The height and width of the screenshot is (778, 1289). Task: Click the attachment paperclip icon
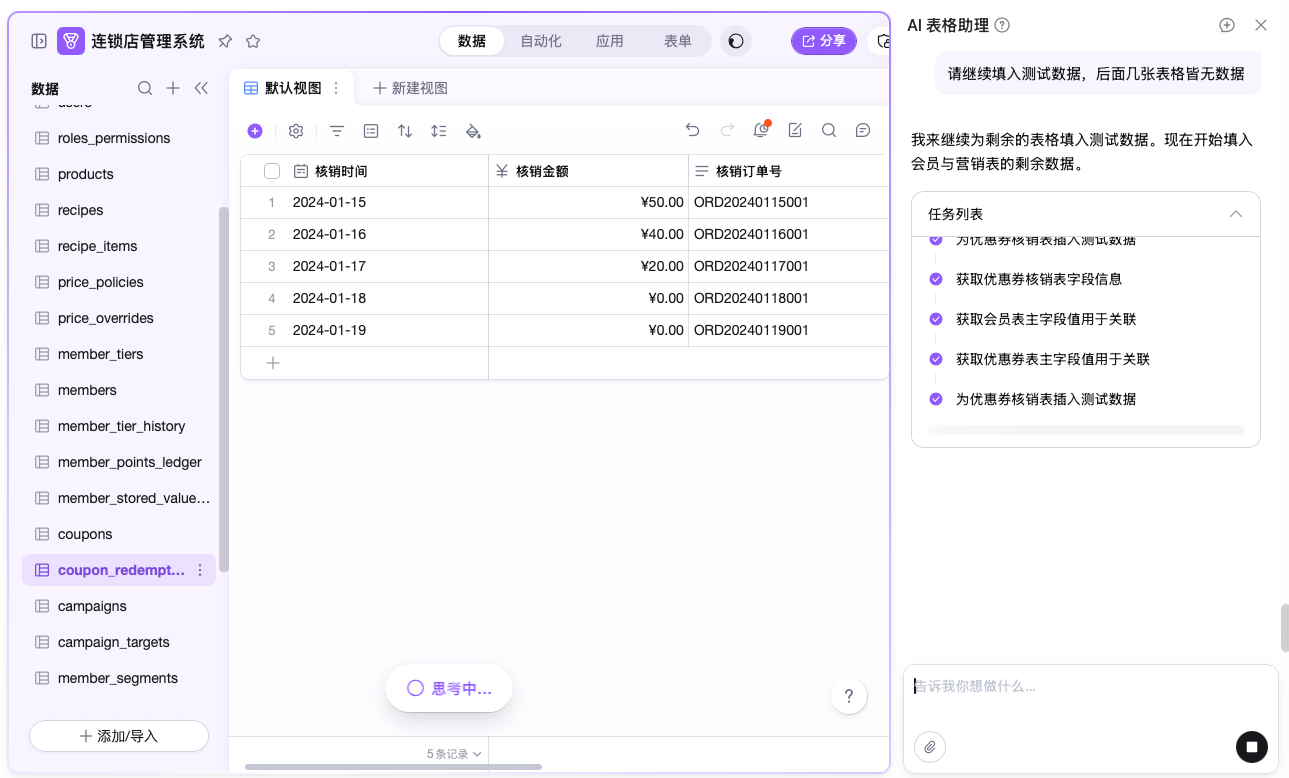[x=930, y=747]
